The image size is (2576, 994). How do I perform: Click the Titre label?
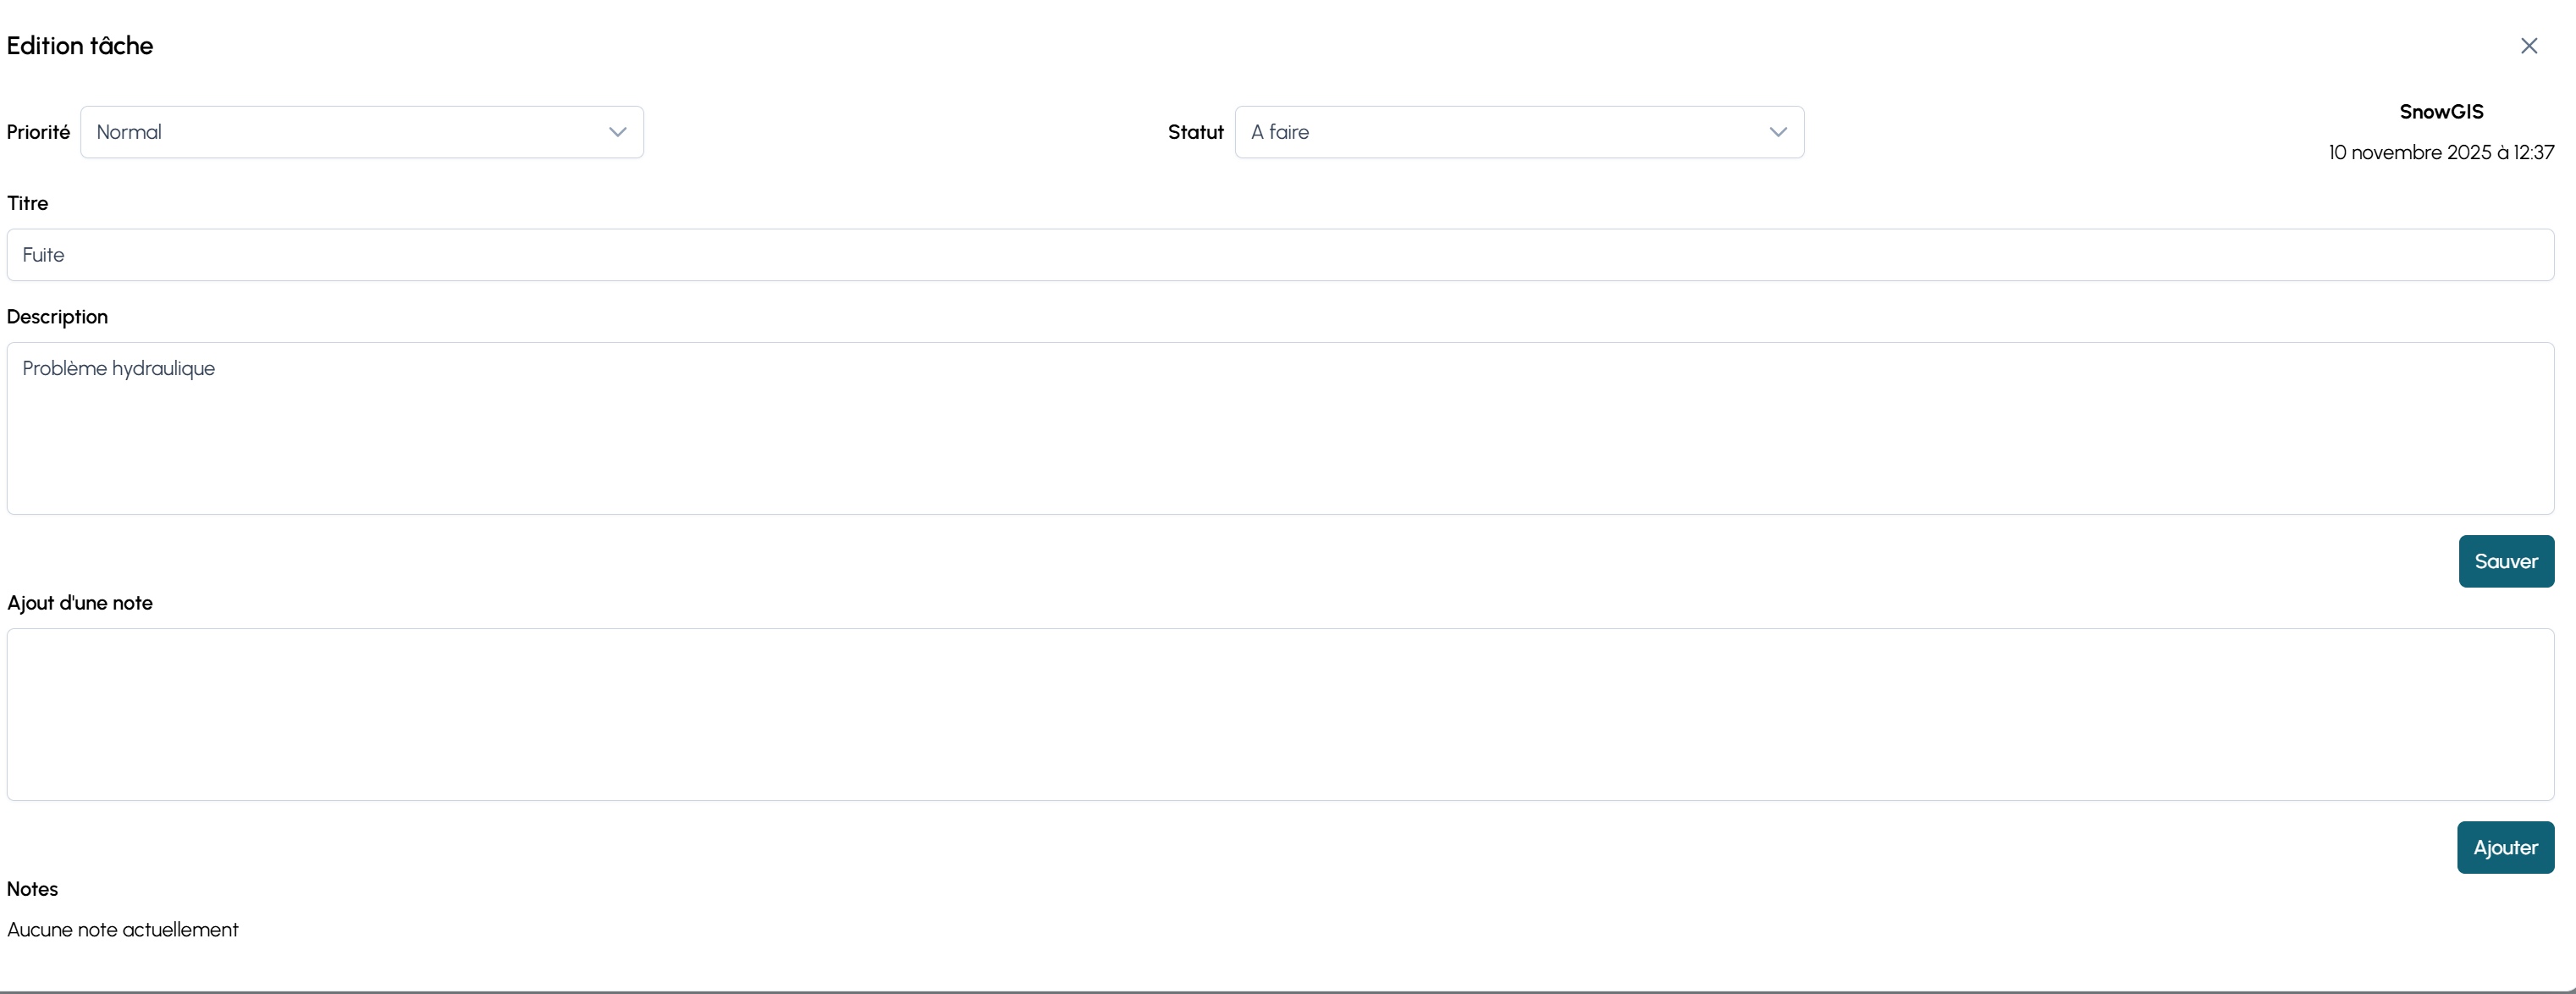(x=28, y=203)
